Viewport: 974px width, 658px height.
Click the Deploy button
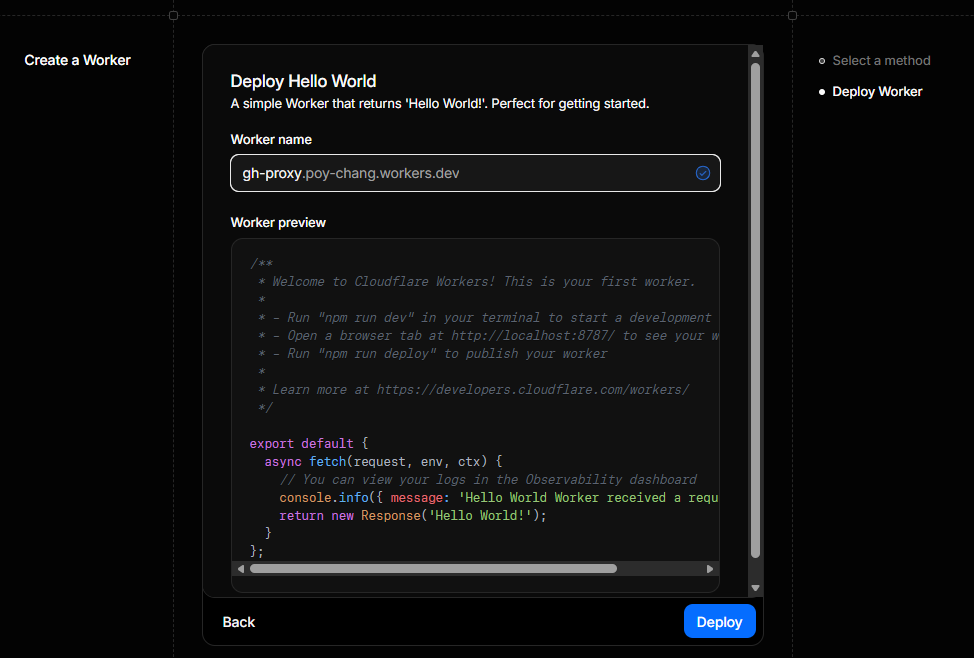[719, 621]
